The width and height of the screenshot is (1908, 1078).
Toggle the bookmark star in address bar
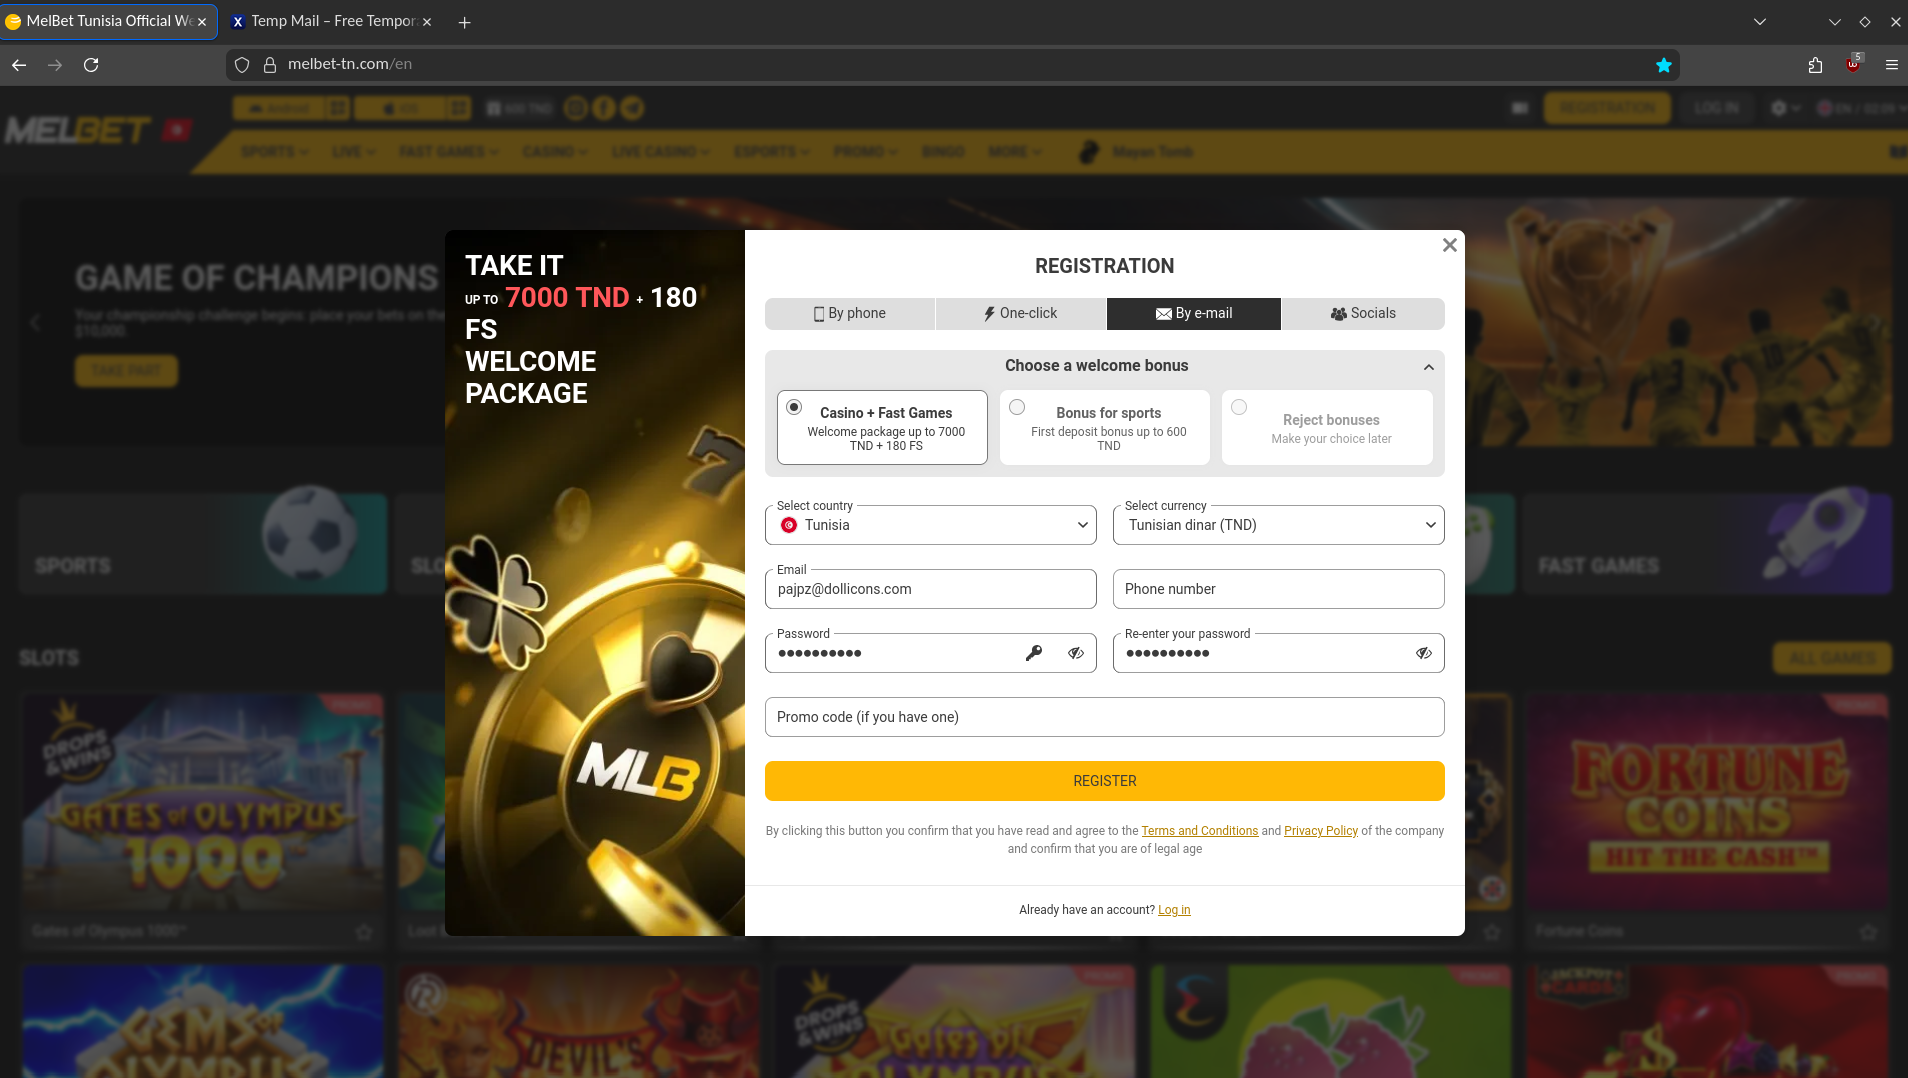point(1664,65)
